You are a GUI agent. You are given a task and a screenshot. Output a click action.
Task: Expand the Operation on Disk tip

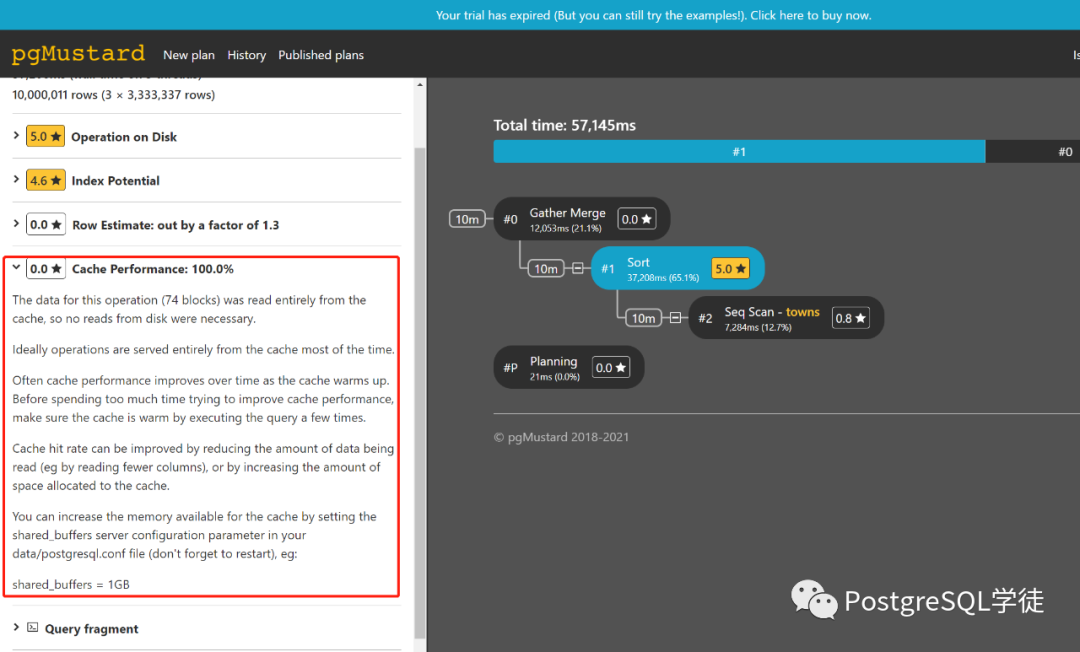pyautogui.click(x=16, y=136)
